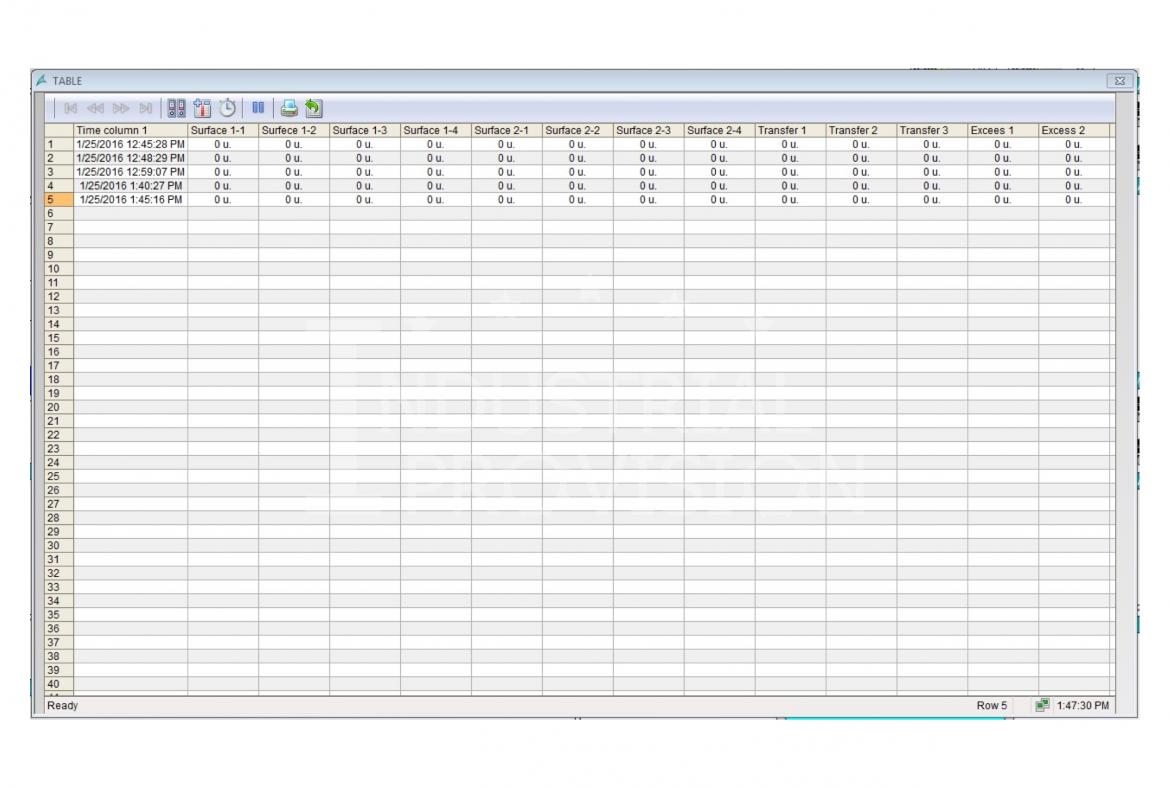Screen dimensions: 1170x788
Task: Click the last record navigation arrow
Action: pos(146,107)
